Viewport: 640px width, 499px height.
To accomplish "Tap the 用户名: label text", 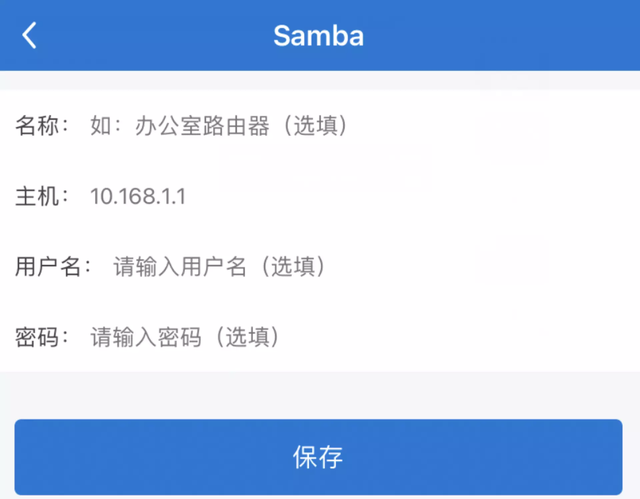I will [53, 267].
